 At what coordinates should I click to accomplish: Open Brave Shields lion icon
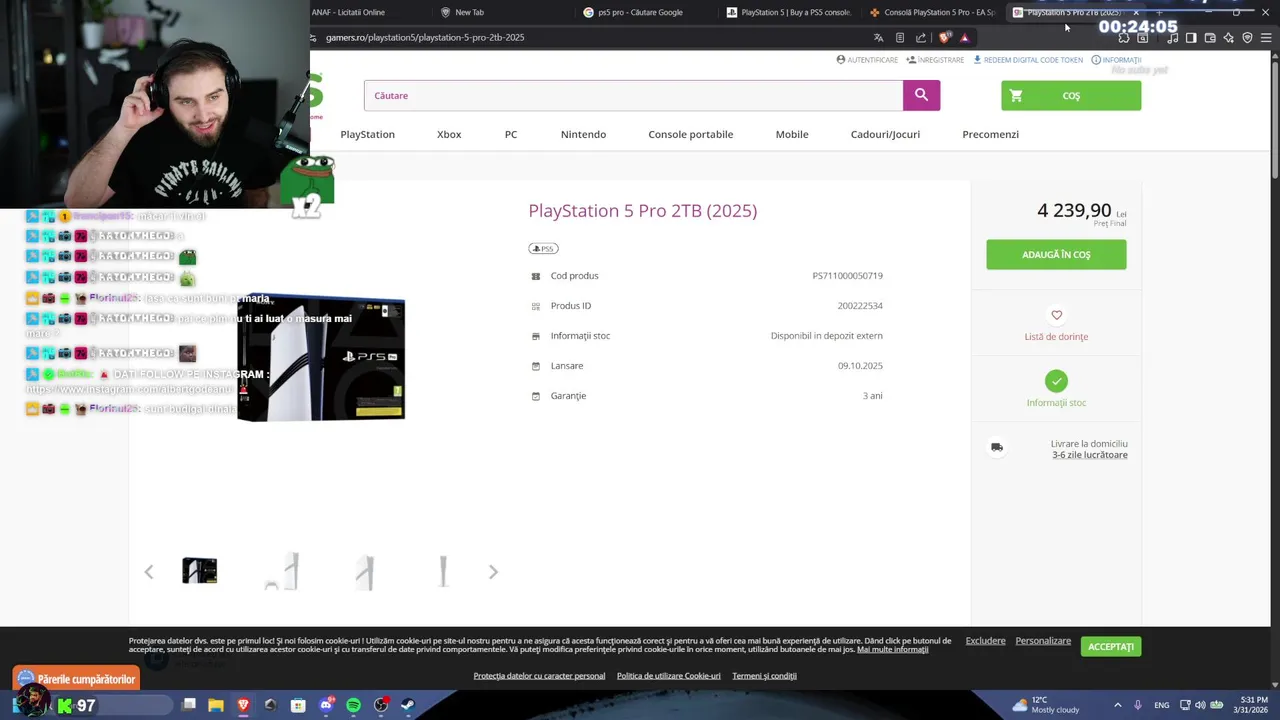pyautogui.click(x=945, y=38)
